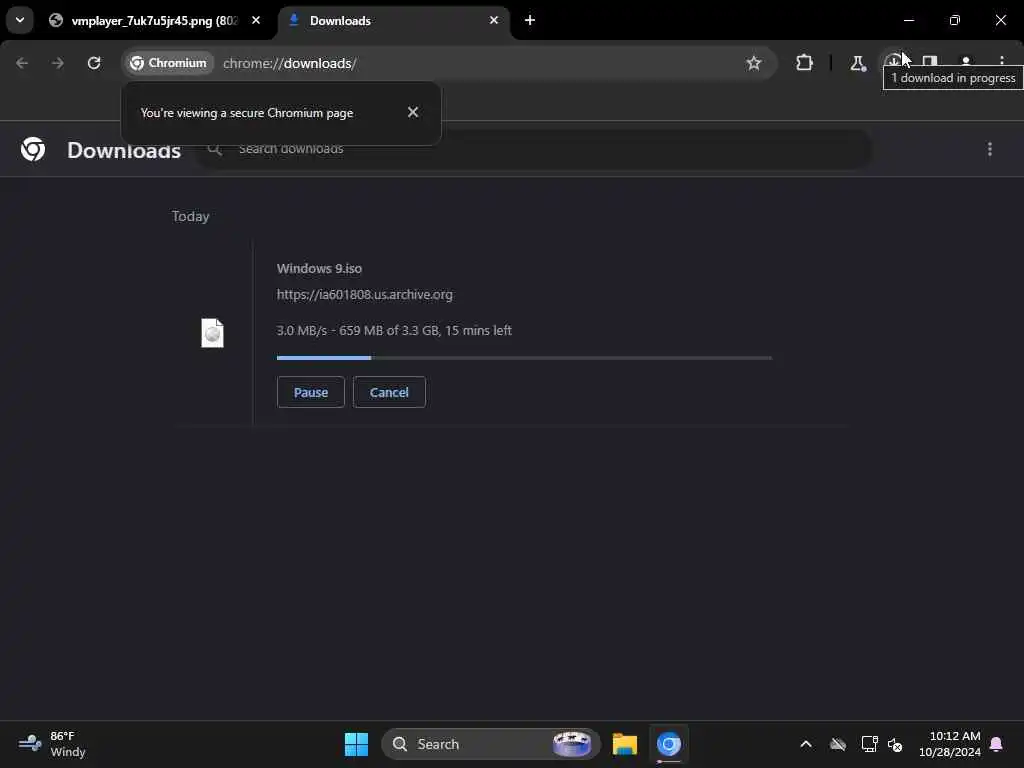The height and width of the screenshot is (768, 1024).
Task: Go forward with the forward arrow
Action: (58, 63)
